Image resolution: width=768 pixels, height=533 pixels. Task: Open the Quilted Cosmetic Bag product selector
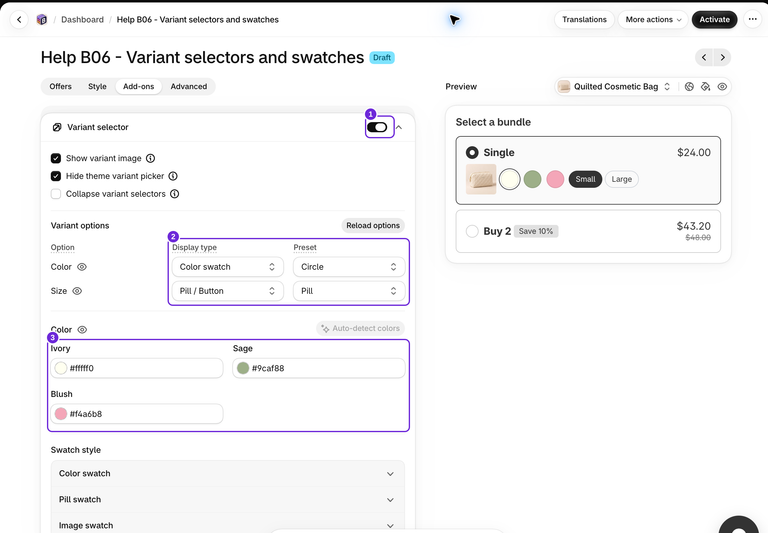pos(615,87)
